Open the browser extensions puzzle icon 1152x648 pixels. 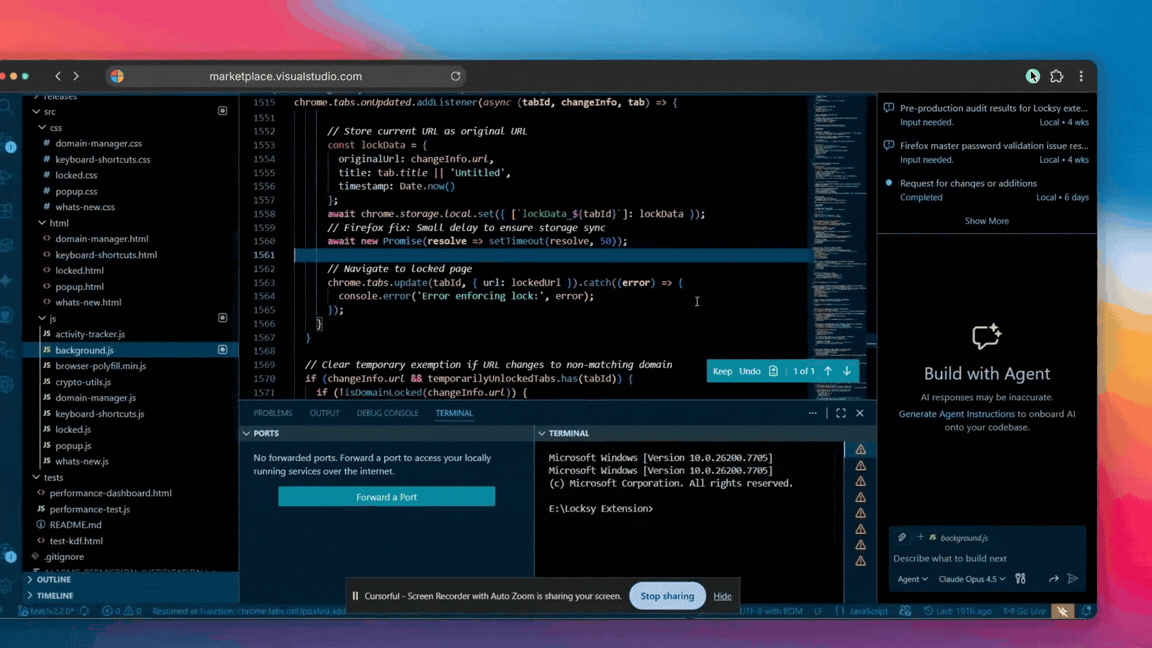click(x=1056, y=76)
